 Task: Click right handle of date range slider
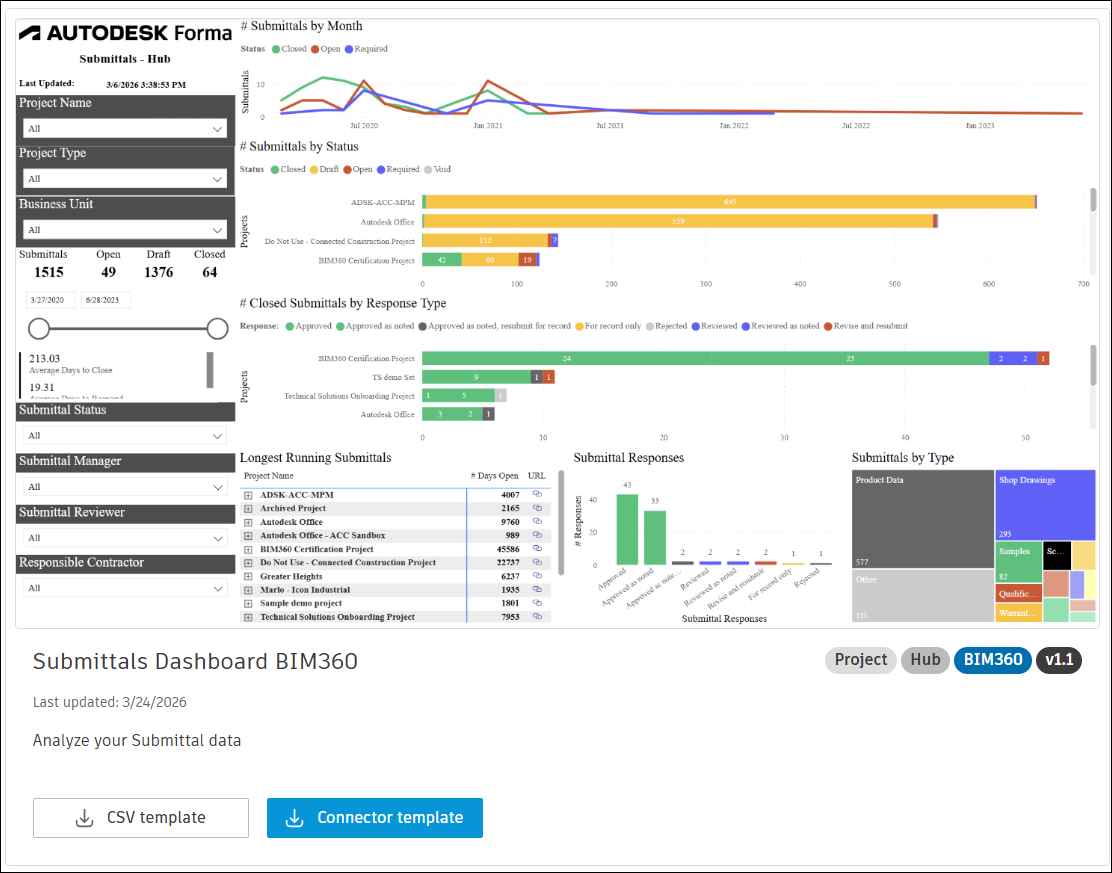pyautogui.click(x=217, y=328)
